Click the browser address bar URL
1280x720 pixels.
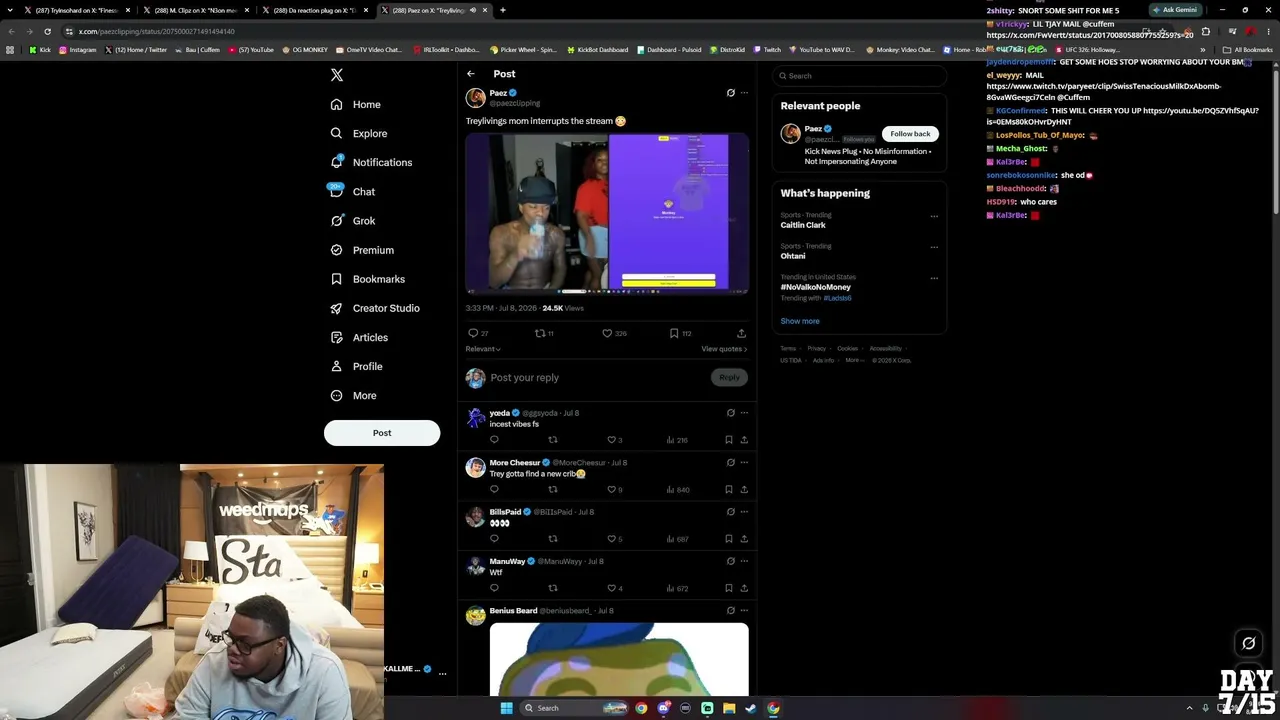click(157, 31)
